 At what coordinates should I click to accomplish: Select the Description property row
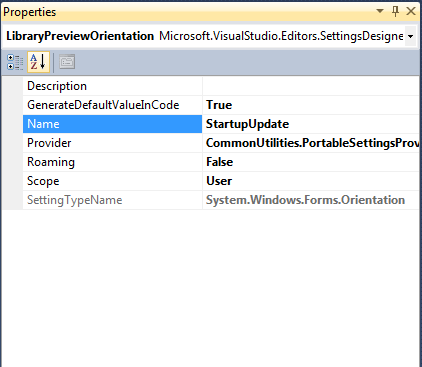point(221,86)
